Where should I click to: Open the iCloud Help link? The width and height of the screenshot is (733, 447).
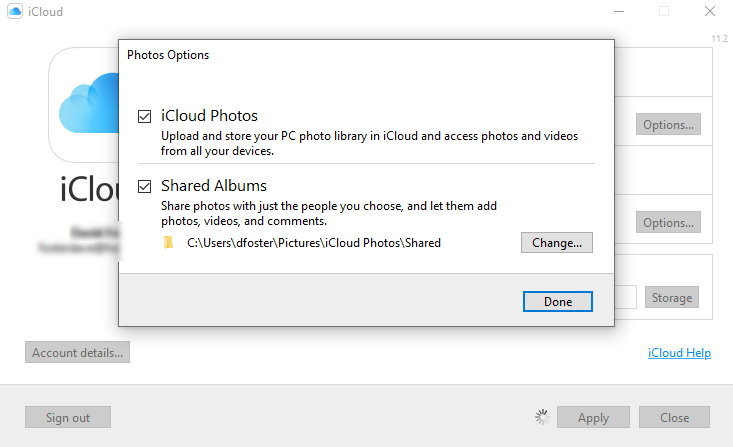coord(679,353)
